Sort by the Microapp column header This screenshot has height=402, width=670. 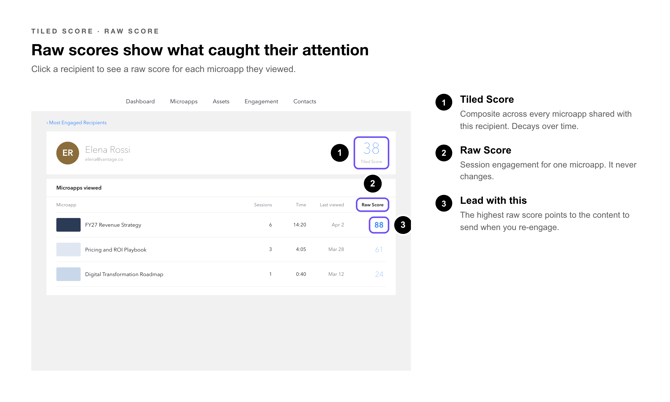coord(66,205)
